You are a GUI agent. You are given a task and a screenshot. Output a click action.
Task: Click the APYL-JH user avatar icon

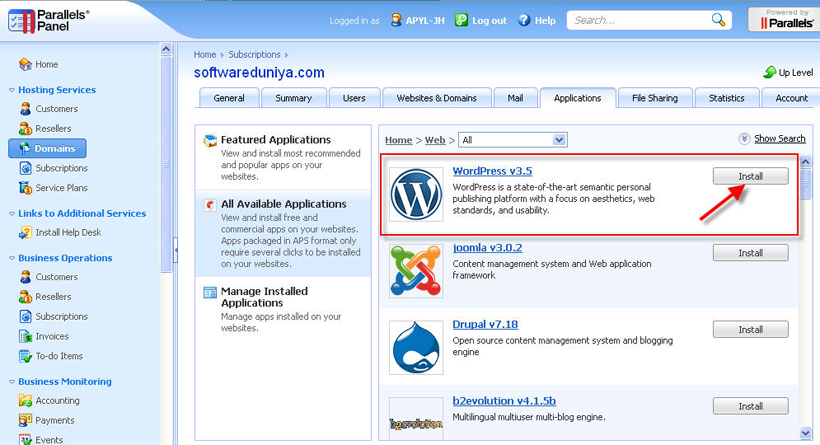(396, 20)
